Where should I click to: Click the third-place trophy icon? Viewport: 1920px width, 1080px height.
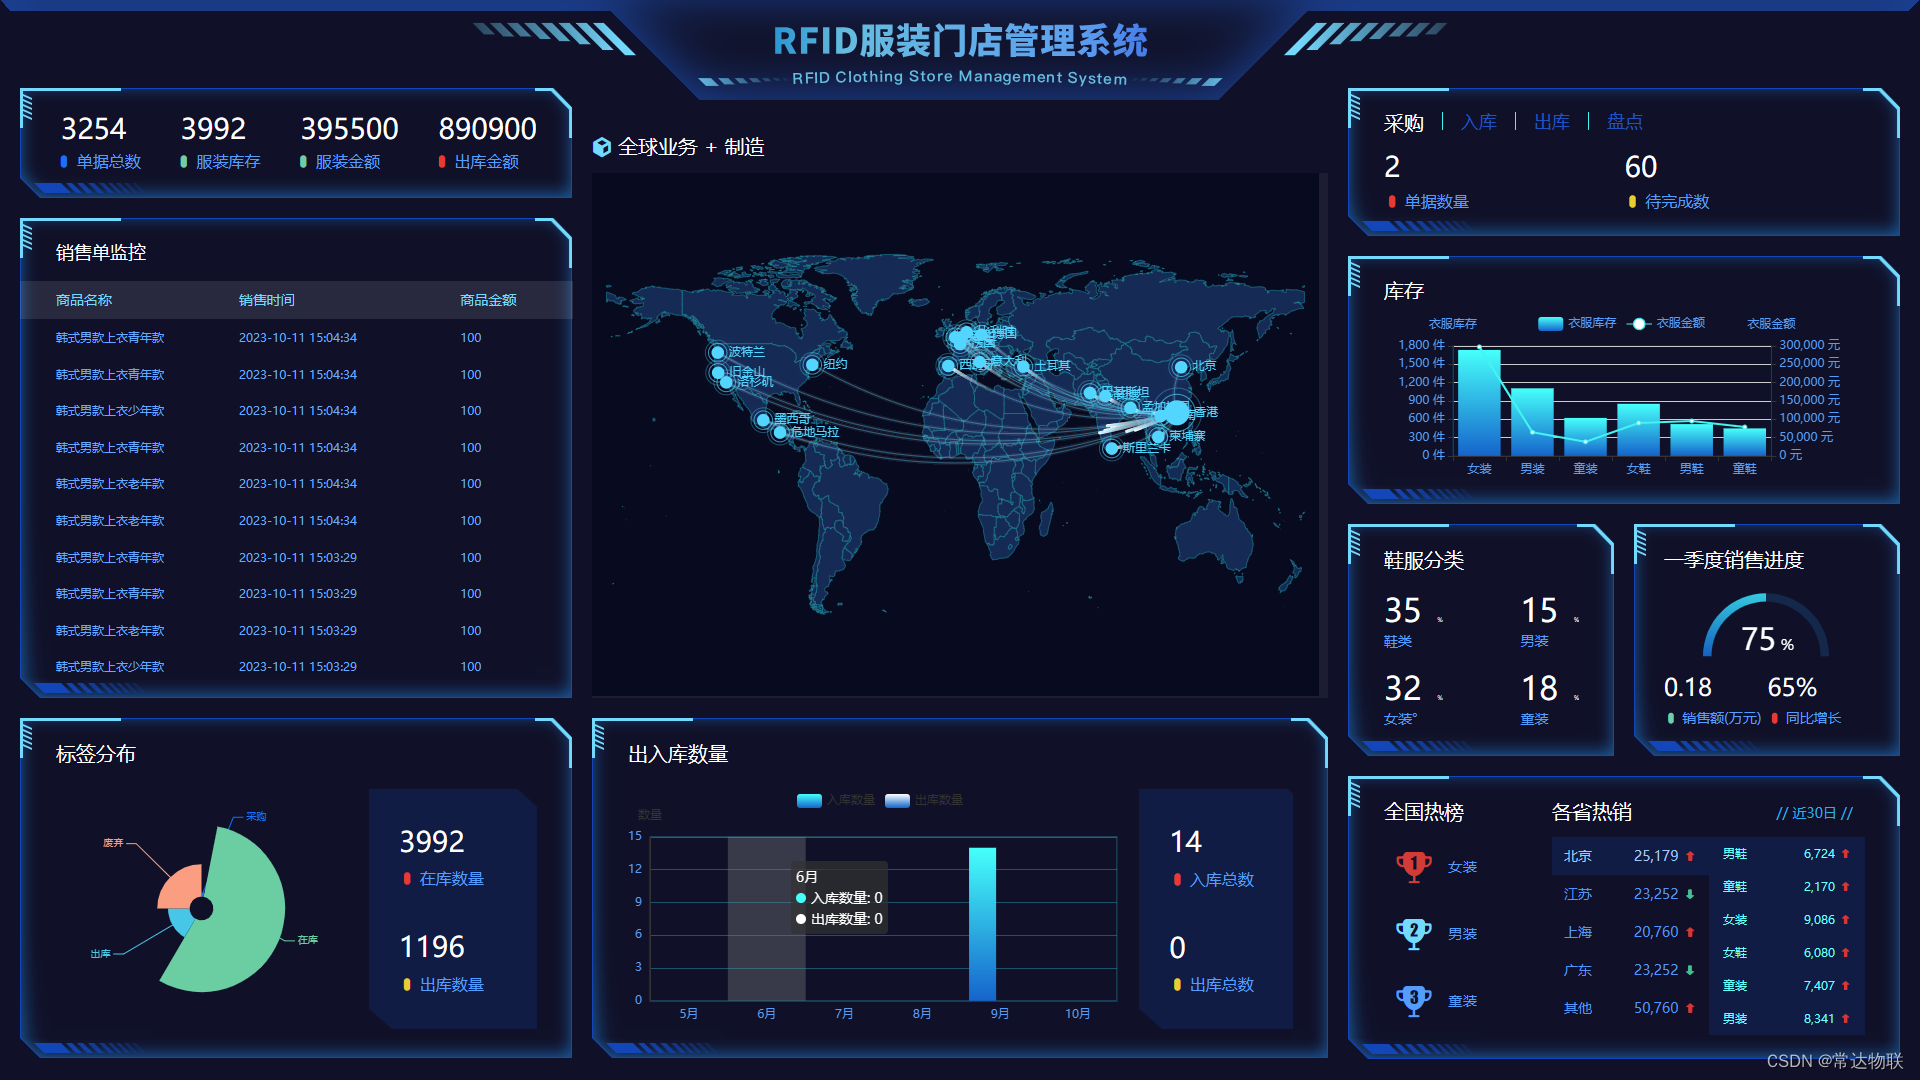[1413, 1000]
